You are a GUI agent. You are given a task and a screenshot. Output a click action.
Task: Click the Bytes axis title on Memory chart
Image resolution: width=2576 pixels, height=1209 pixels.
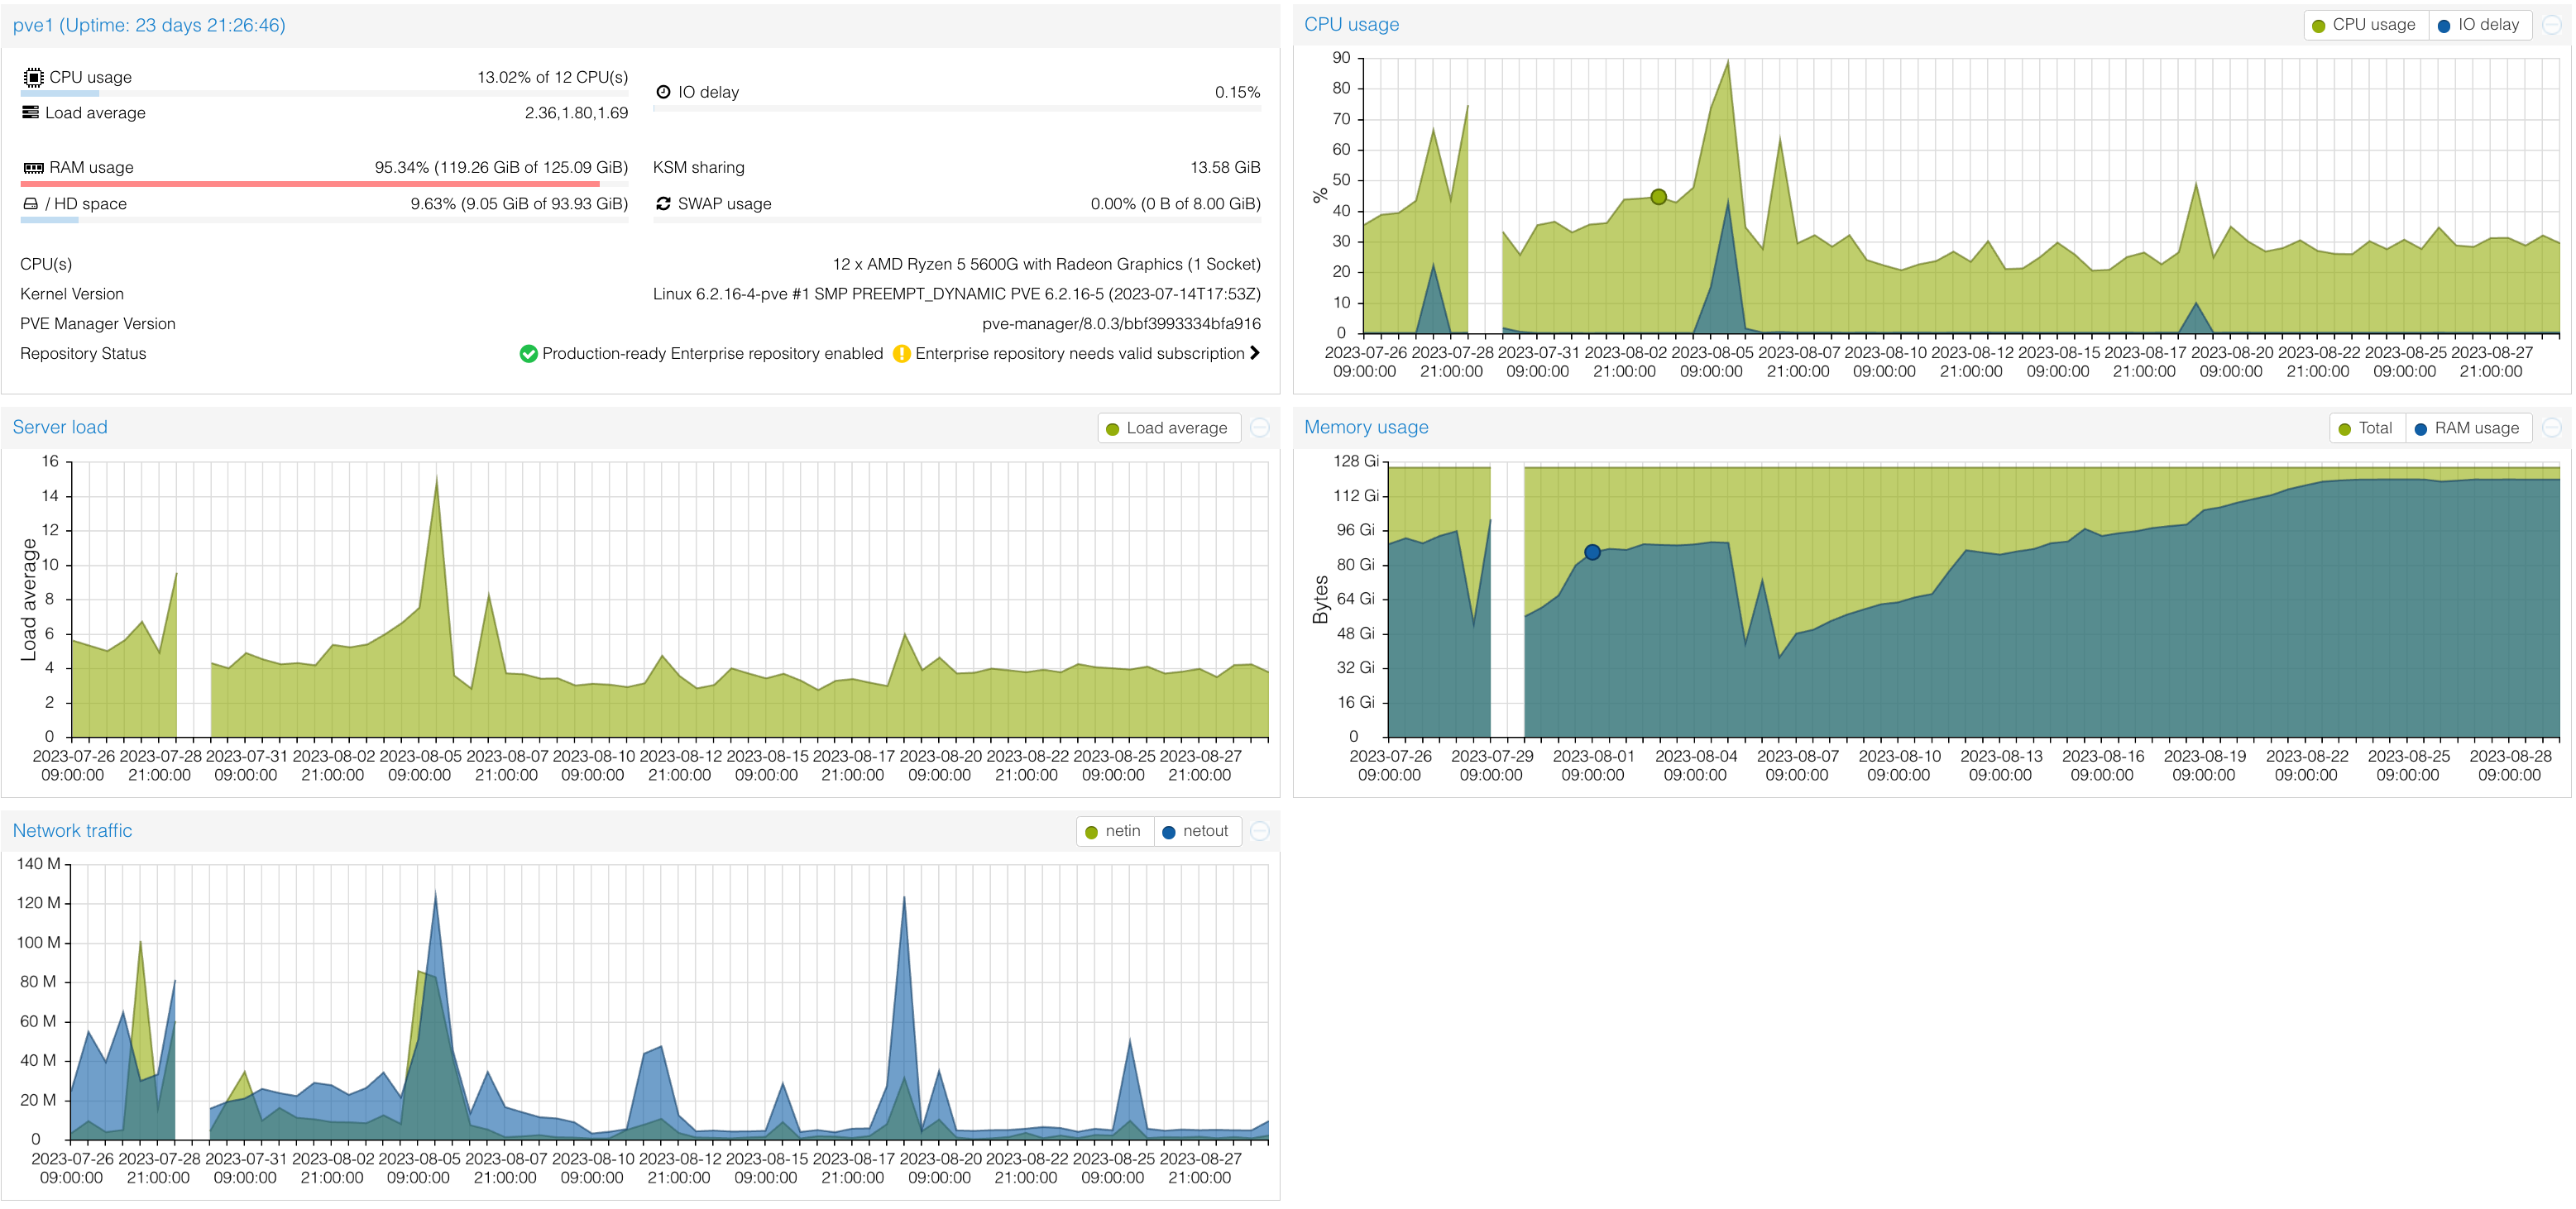1320,599
